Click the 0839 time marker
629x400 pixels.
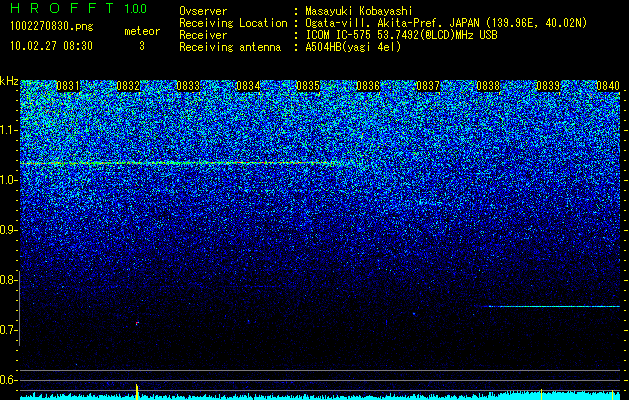pyautogui.click(x=548, y=86)
